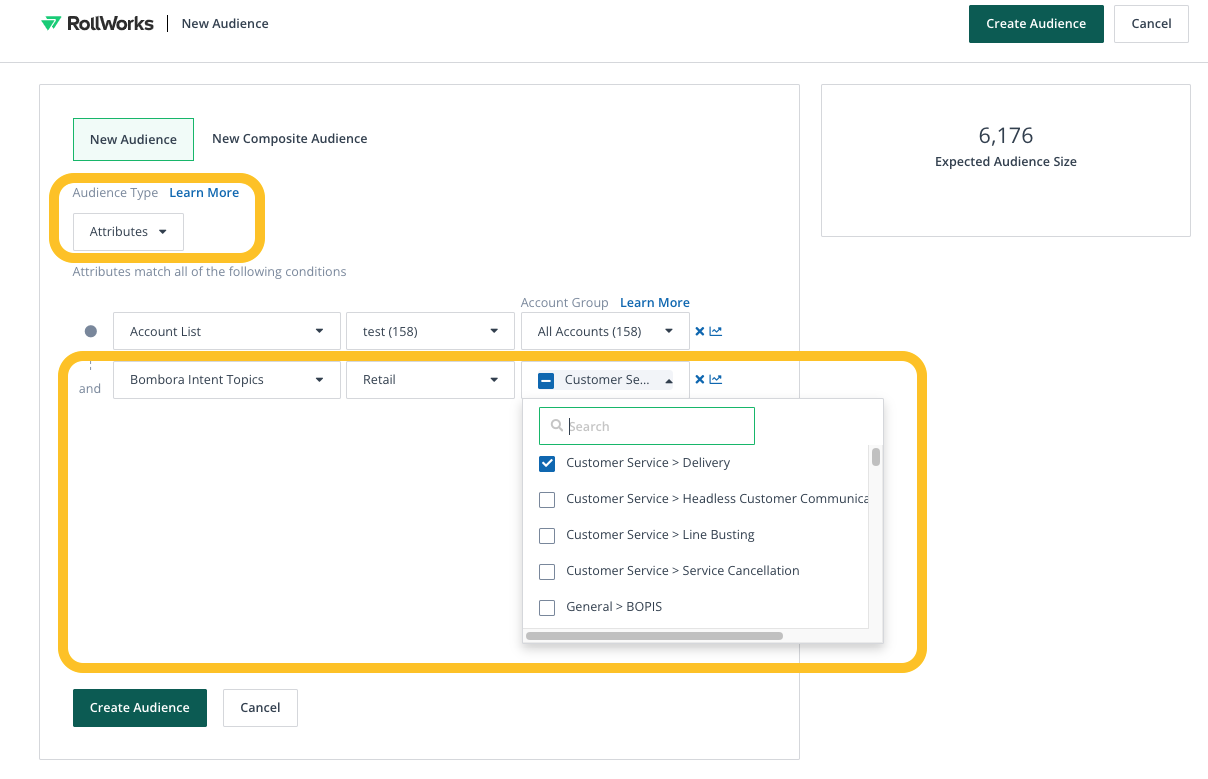1208x779 pixels.
Task: Click Create Audience below the conditions
Action: click(x=140, y=707)
